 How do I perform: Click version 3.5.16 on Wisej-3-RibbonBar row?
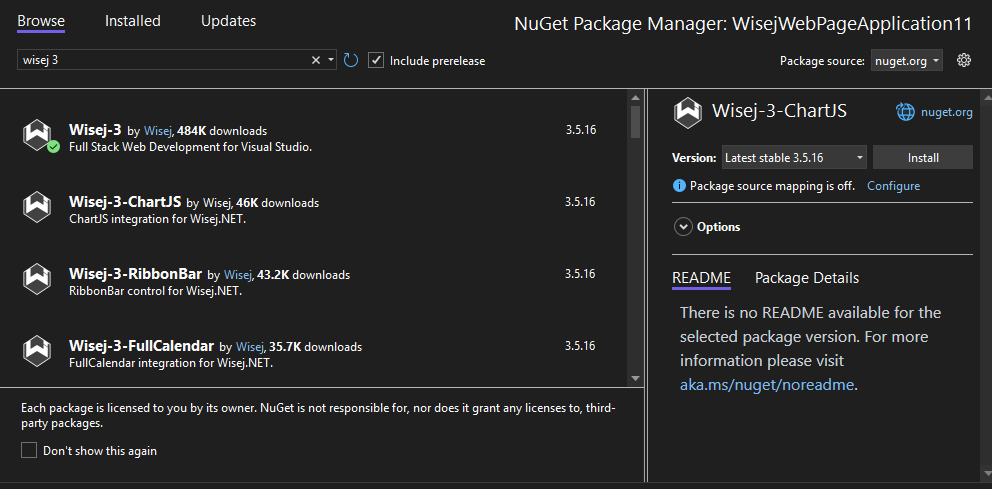580,274
